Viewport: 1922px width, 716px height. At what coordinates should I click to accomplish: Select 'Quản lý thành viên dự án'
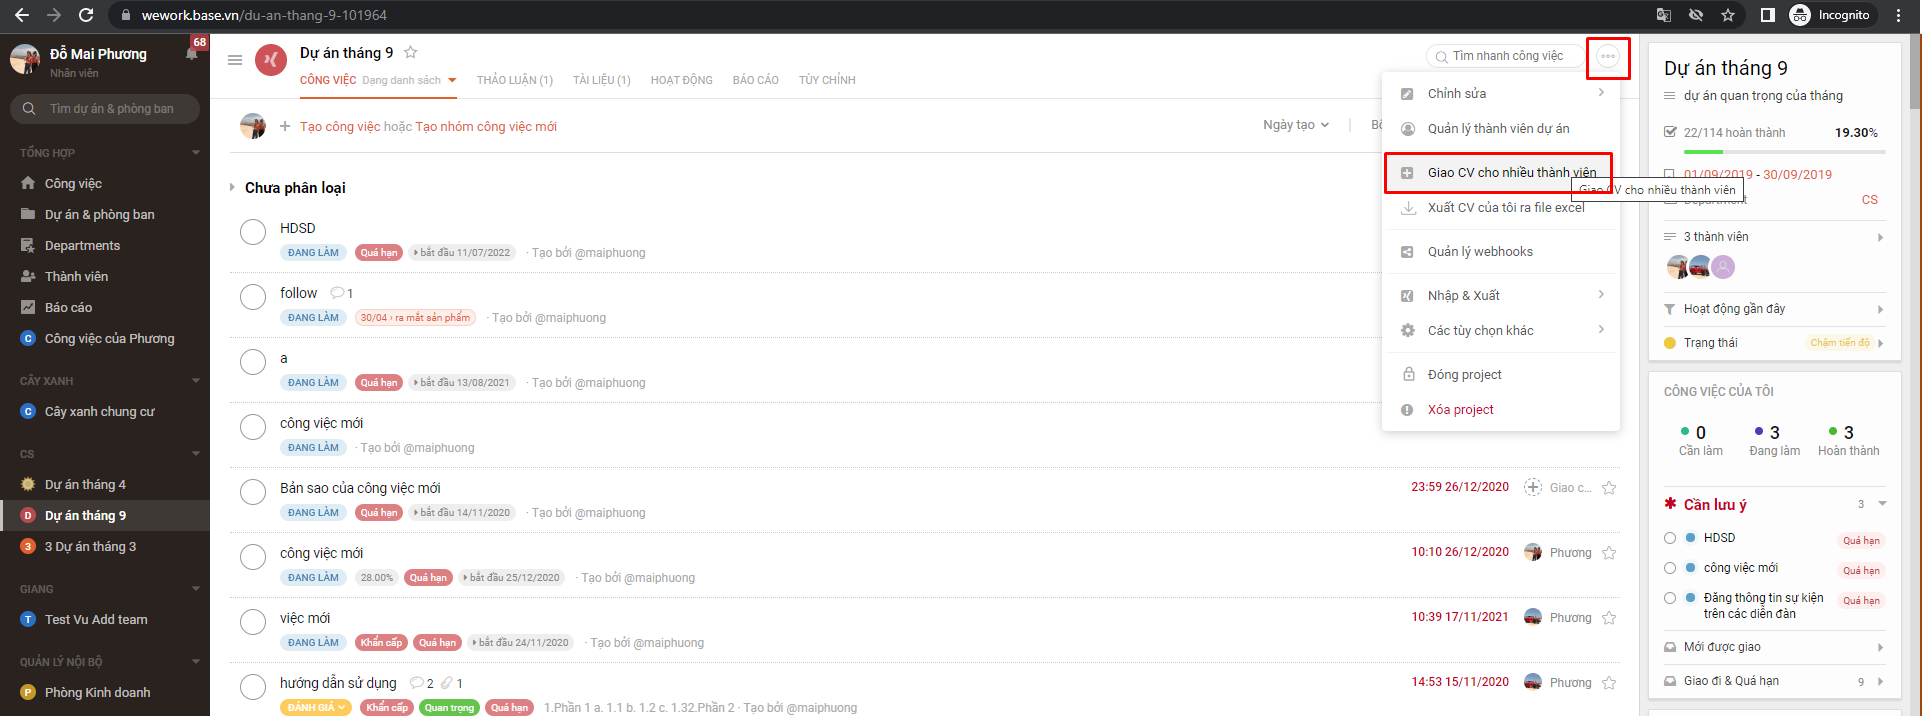pyautogui.click(x=1500, y=128)
